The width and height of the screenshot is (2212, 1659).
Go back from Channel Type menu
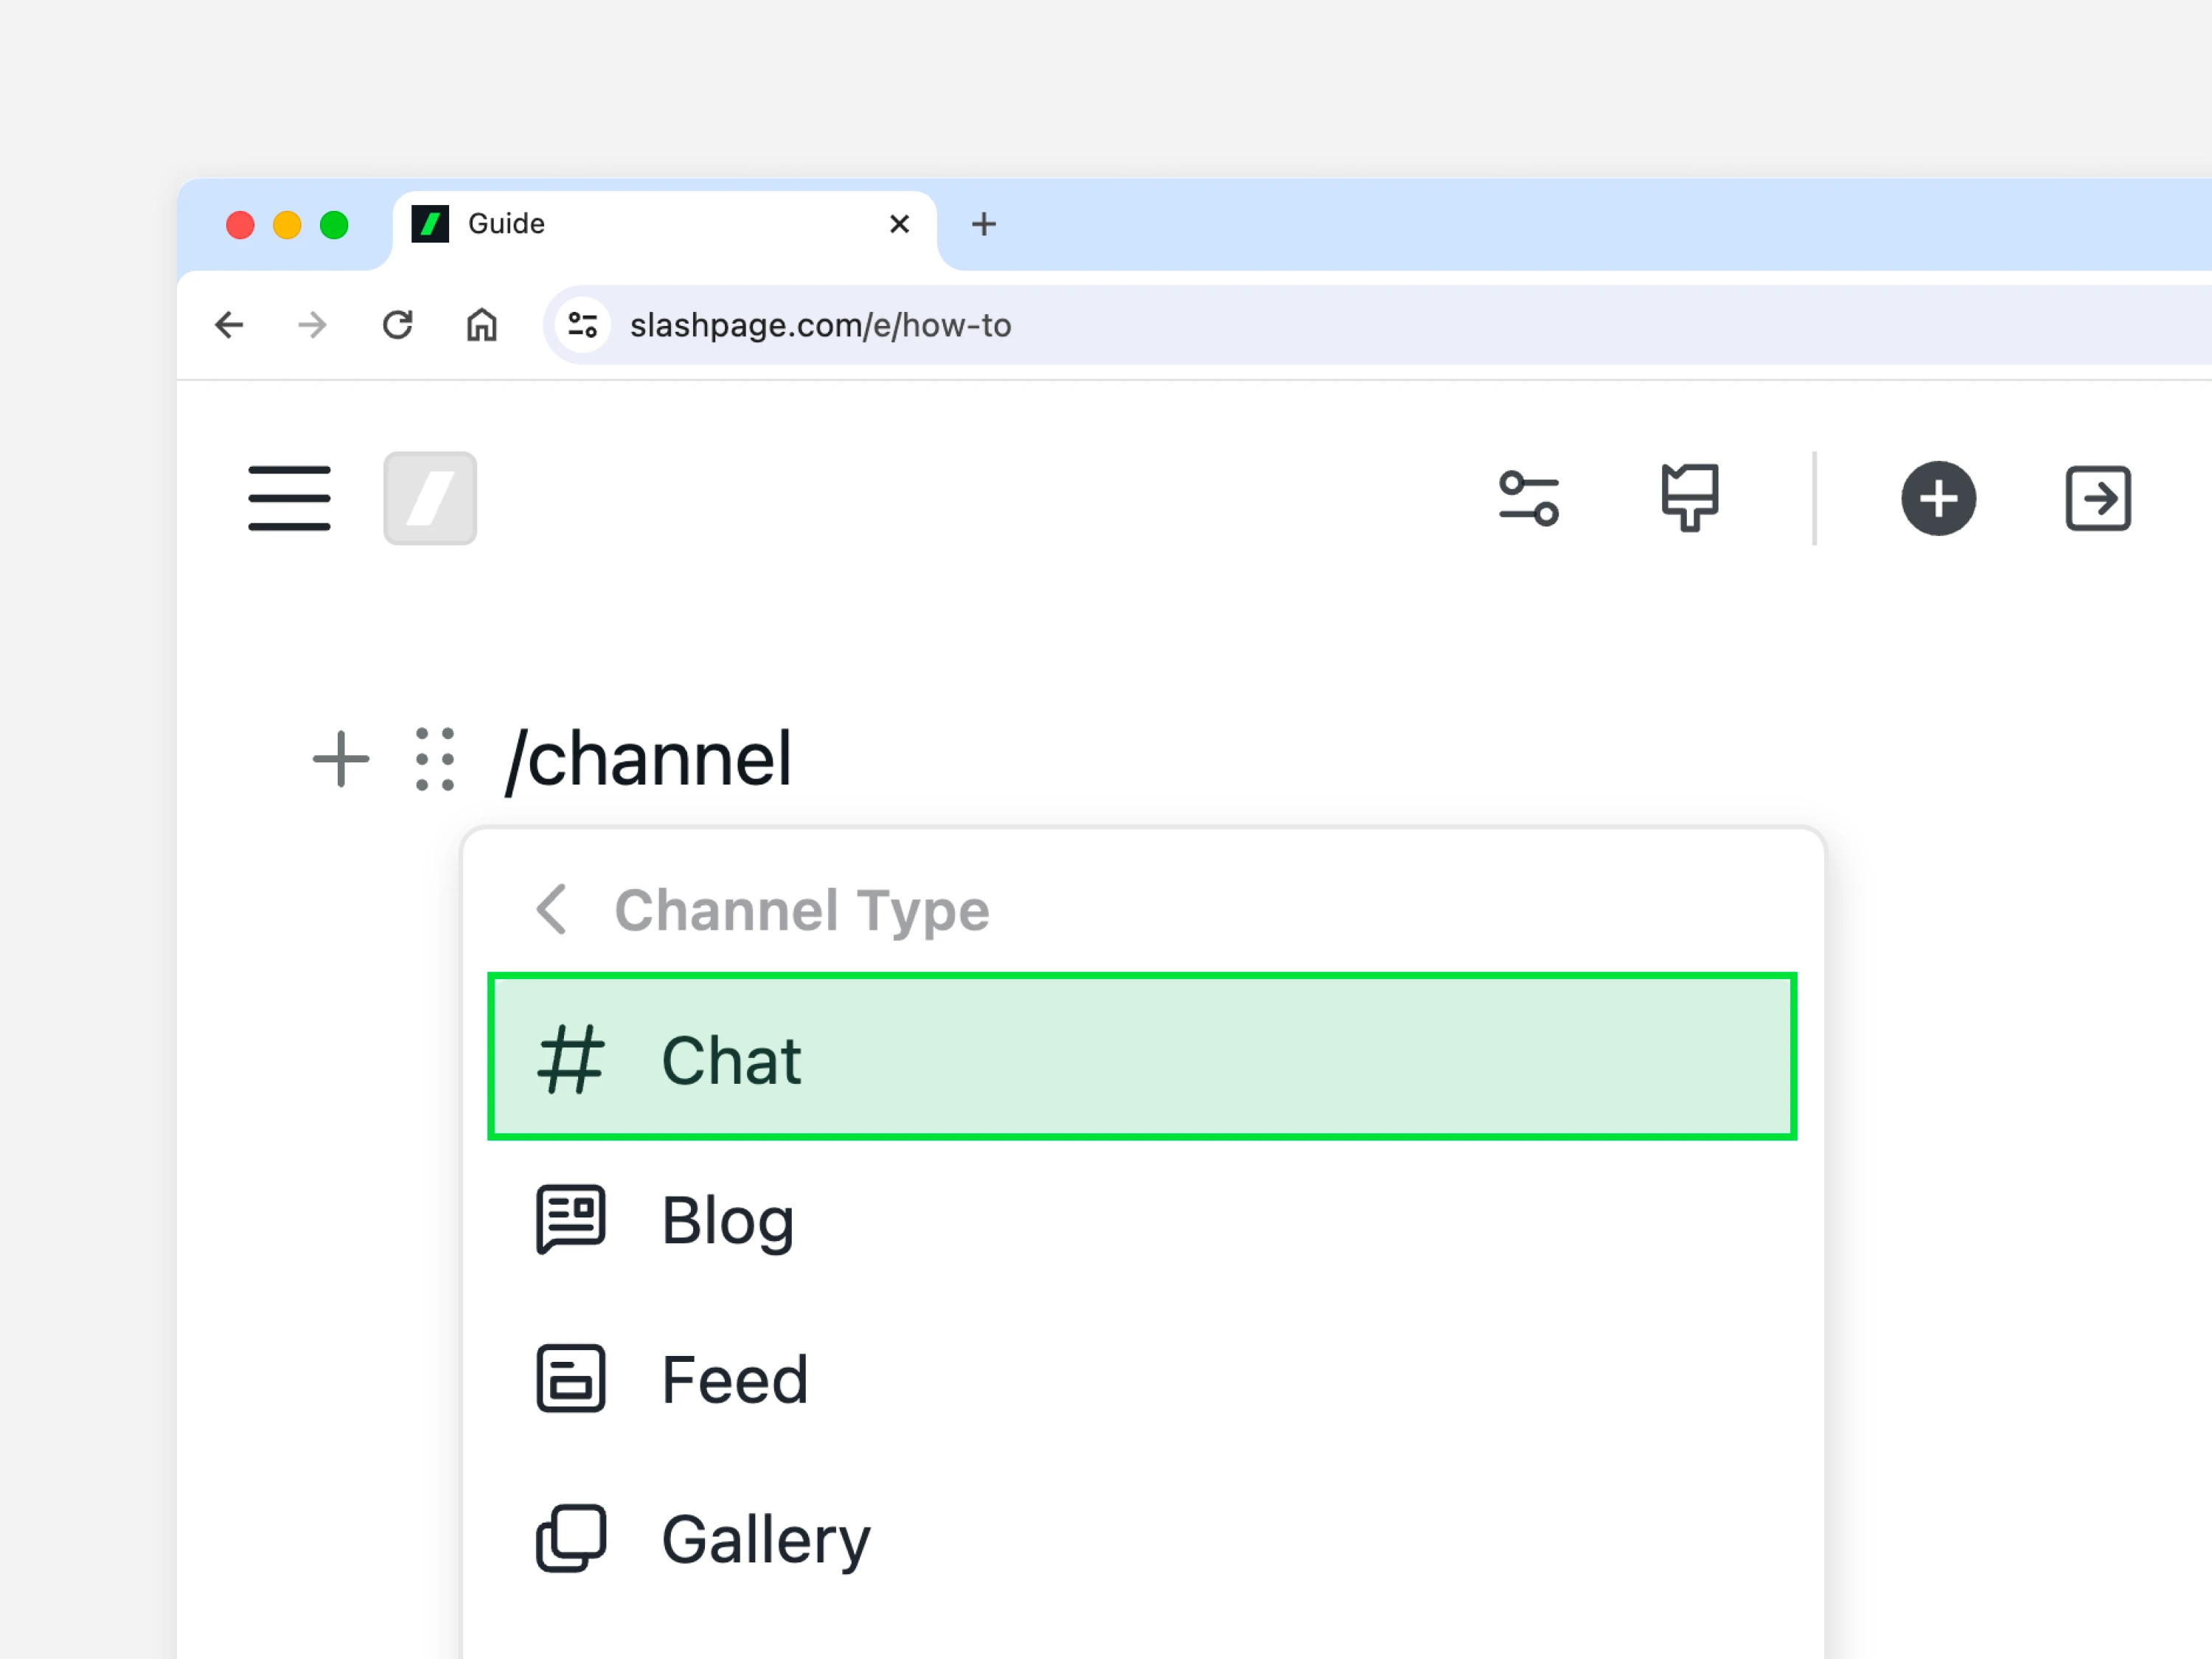(552, 909)
